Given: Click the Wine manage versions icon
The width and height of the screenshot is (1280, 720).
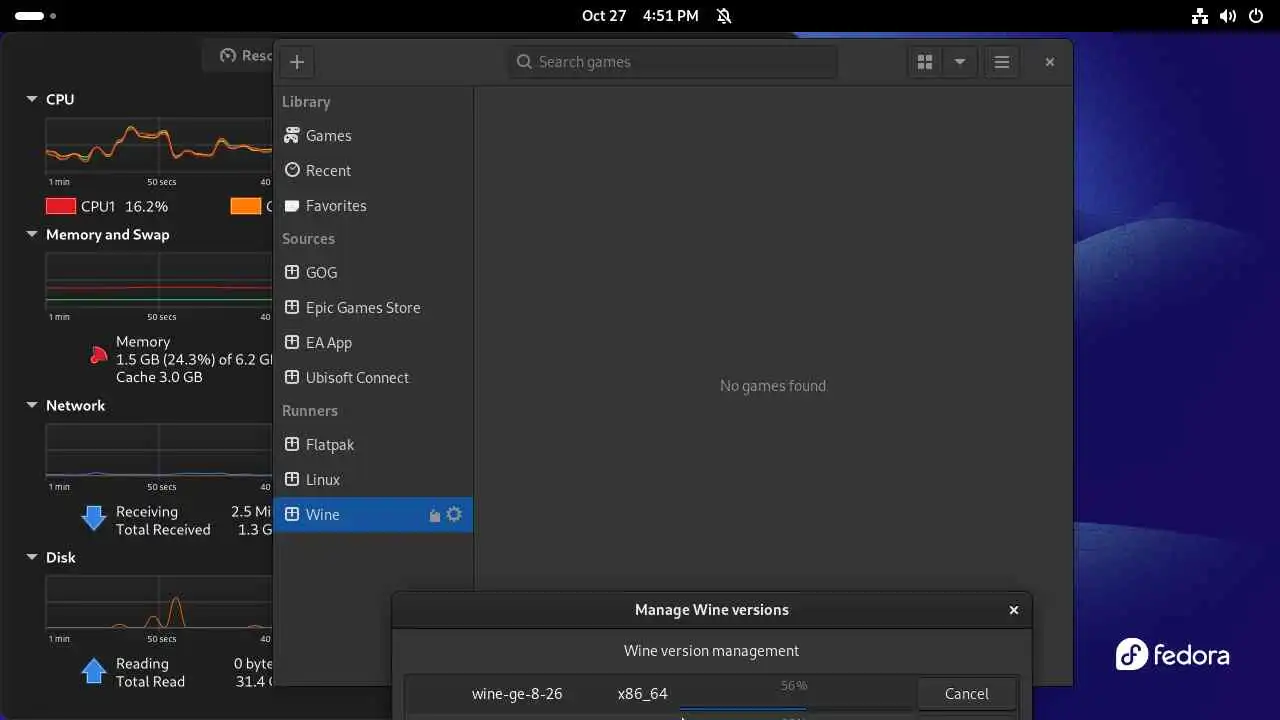Looking at the screenshot, I should (435, 515).
